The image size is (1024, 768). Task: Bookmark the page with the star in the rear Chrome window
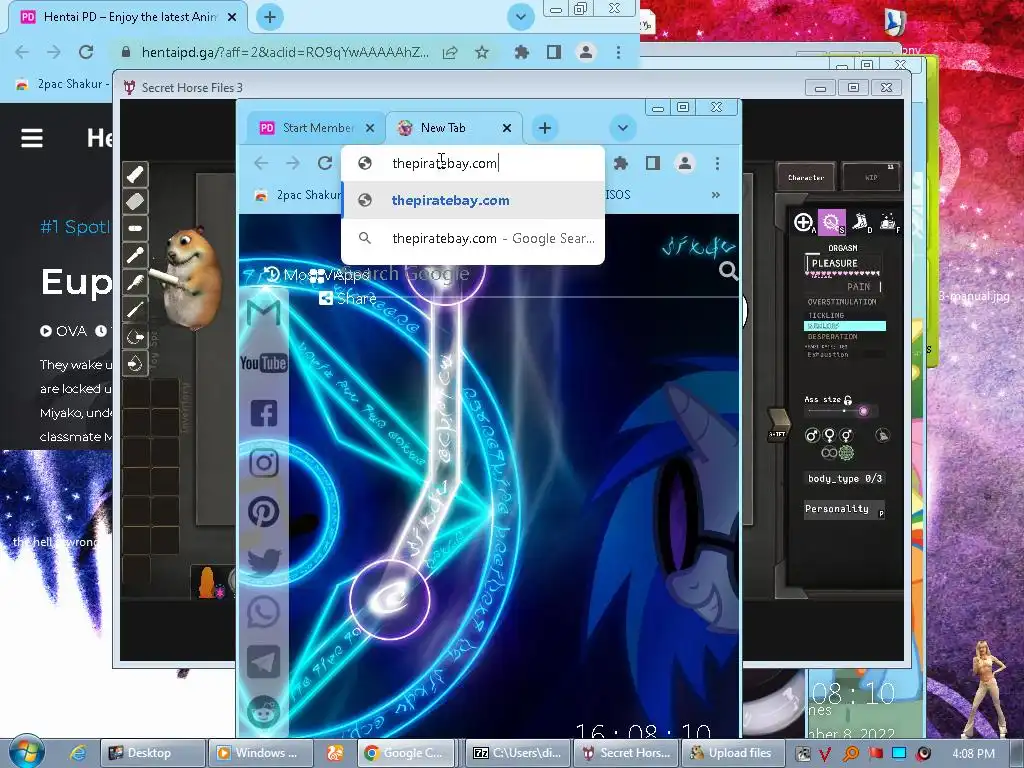(x=482, y=52)
